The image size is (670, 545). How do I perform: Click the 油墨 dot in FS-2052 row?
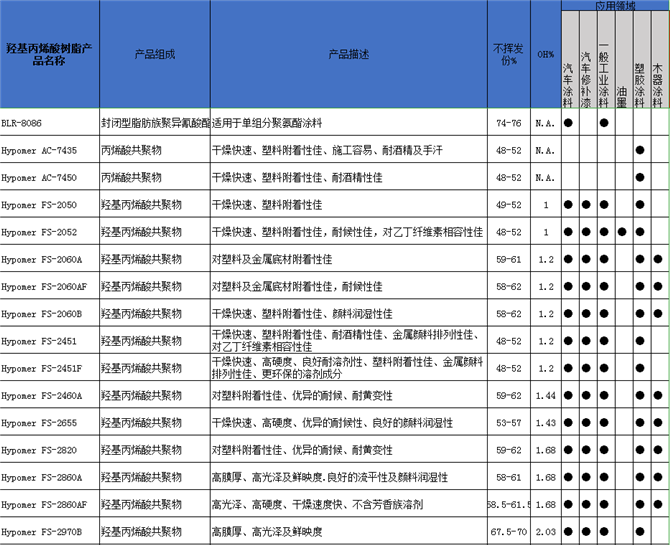tap(622, 232)
